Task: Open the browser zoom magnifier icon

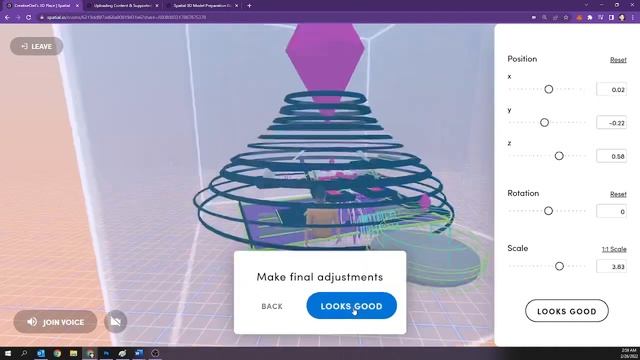Action: pos(544,18)
